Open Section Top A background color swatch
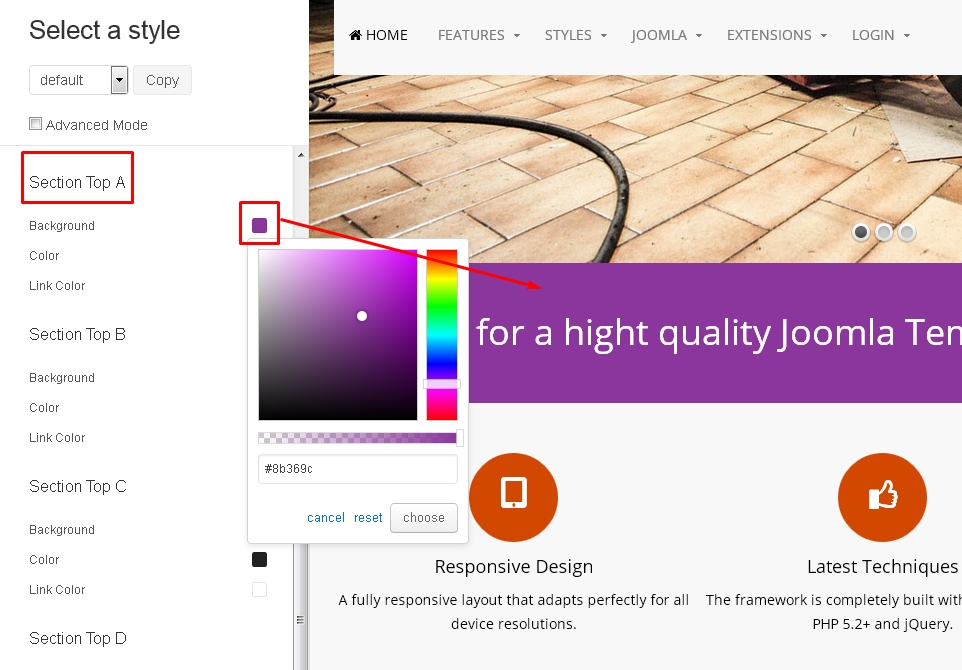This screenshot has width=962, height=670. [x=260, y=225]
